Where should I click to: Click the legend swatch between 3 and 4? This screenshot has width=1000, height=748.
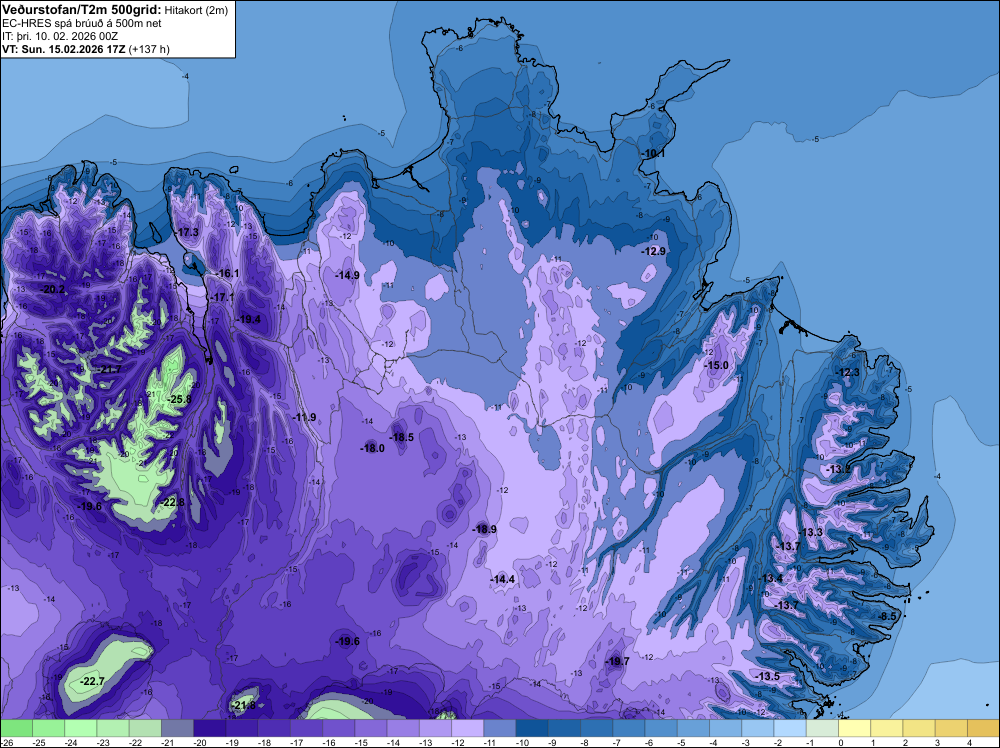click(x=952, y=728)
